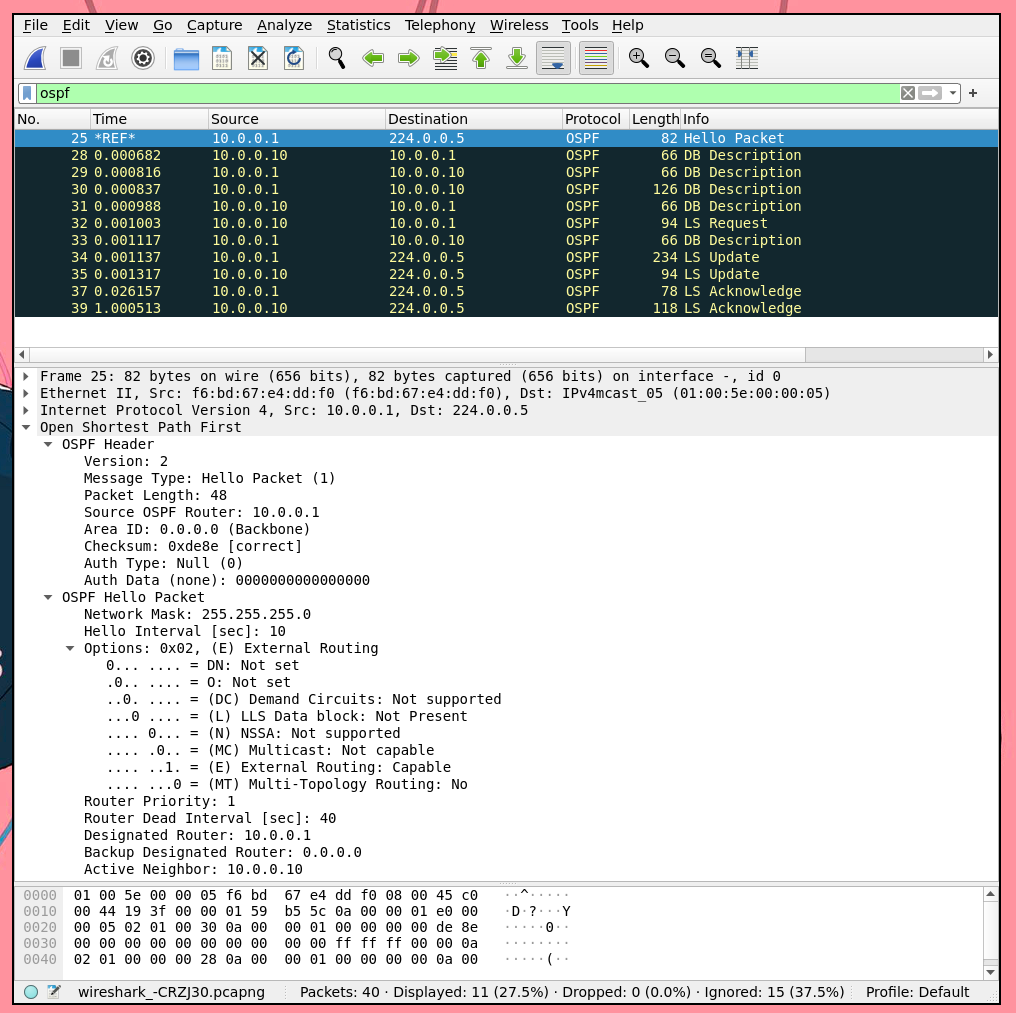Open the Statistics menu
The height and width of the screenshot is (1013, 1016).
tap(358, 25)
